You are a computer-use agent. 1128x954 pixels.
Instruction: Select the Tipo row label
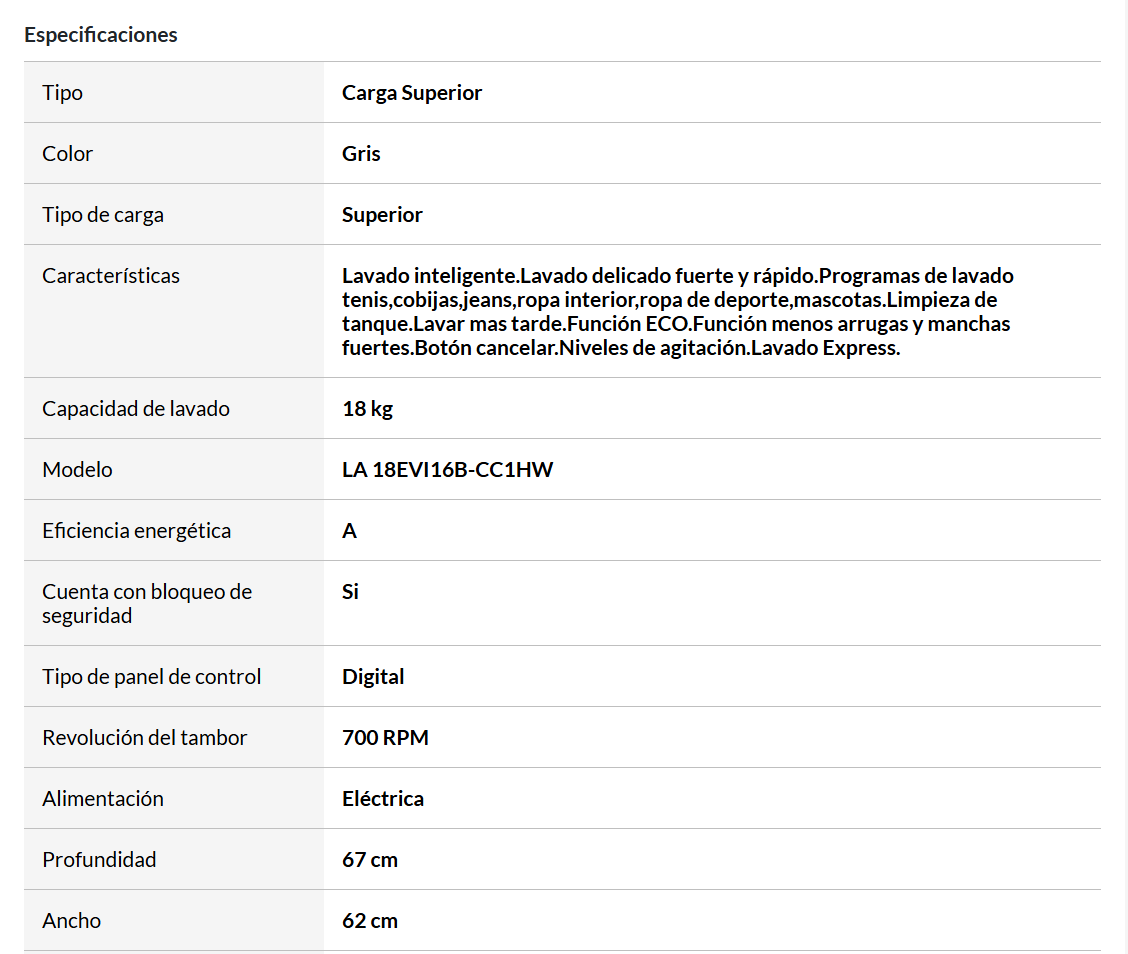coord(62,93)
